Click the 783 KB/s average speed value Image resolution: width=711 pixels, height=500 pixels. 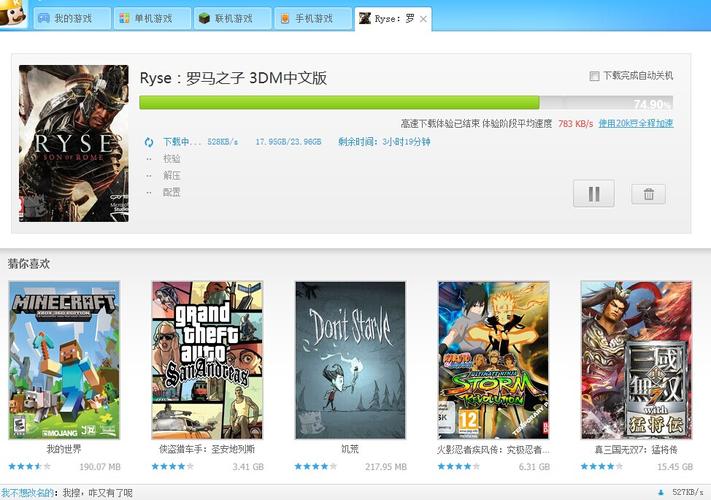click(x=575, y=124)
